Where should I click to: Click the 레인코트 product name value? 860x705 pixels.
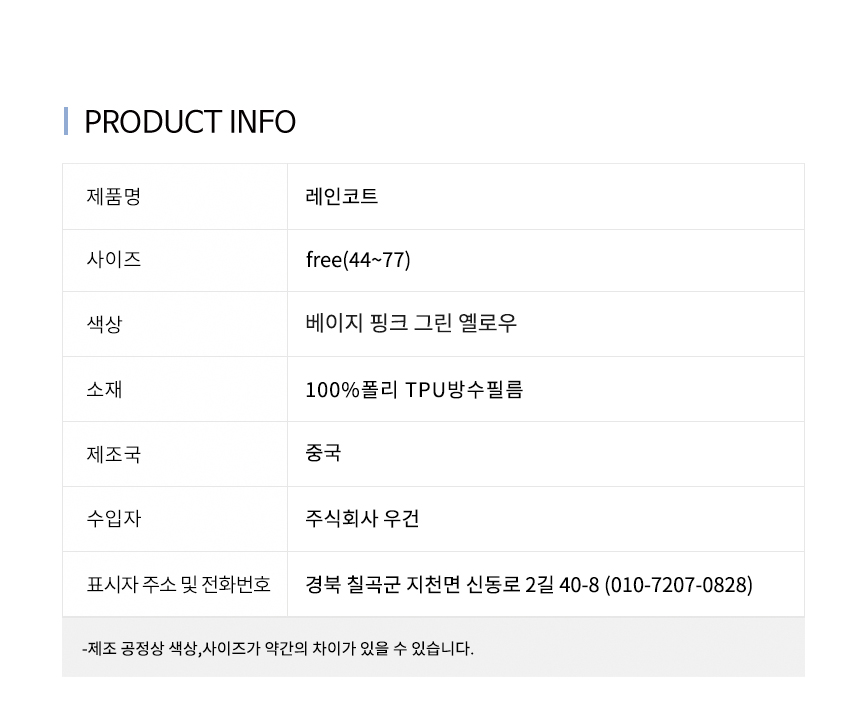(342, 197)
